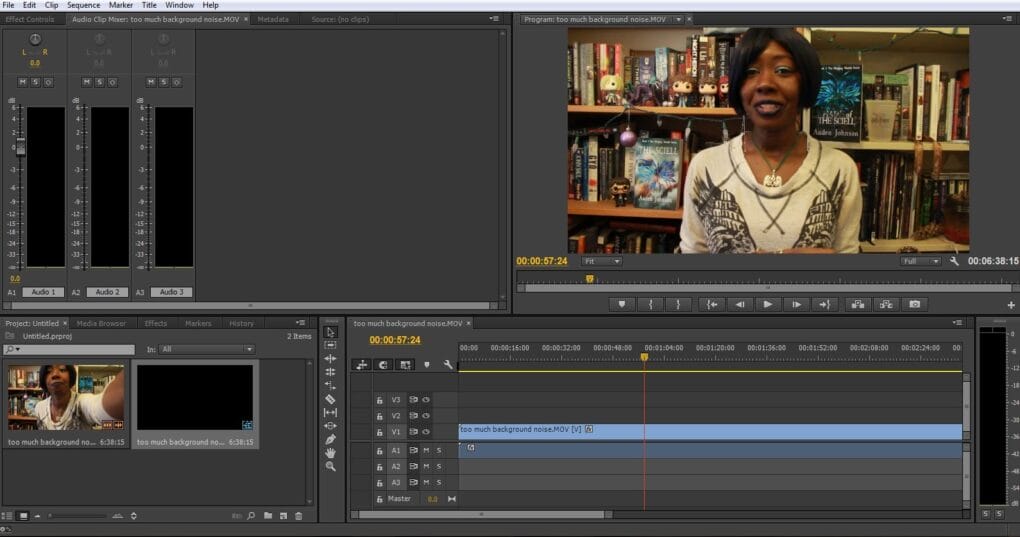
Task: Open the File menu
Action: [x=8, y=5]
